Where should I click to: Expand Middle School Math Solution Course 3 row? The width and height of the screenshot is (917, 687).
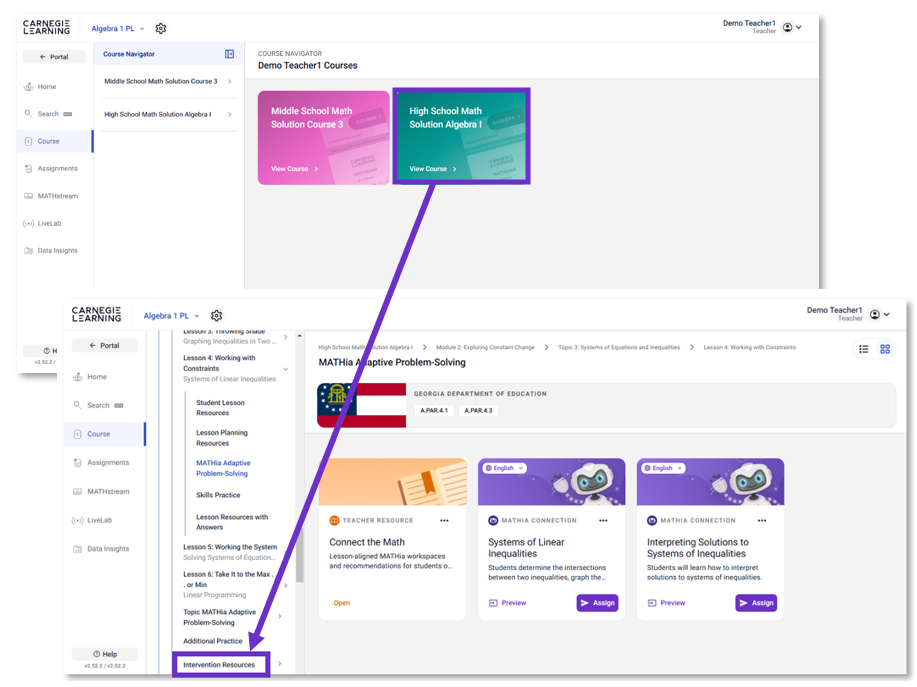(168, 81)
